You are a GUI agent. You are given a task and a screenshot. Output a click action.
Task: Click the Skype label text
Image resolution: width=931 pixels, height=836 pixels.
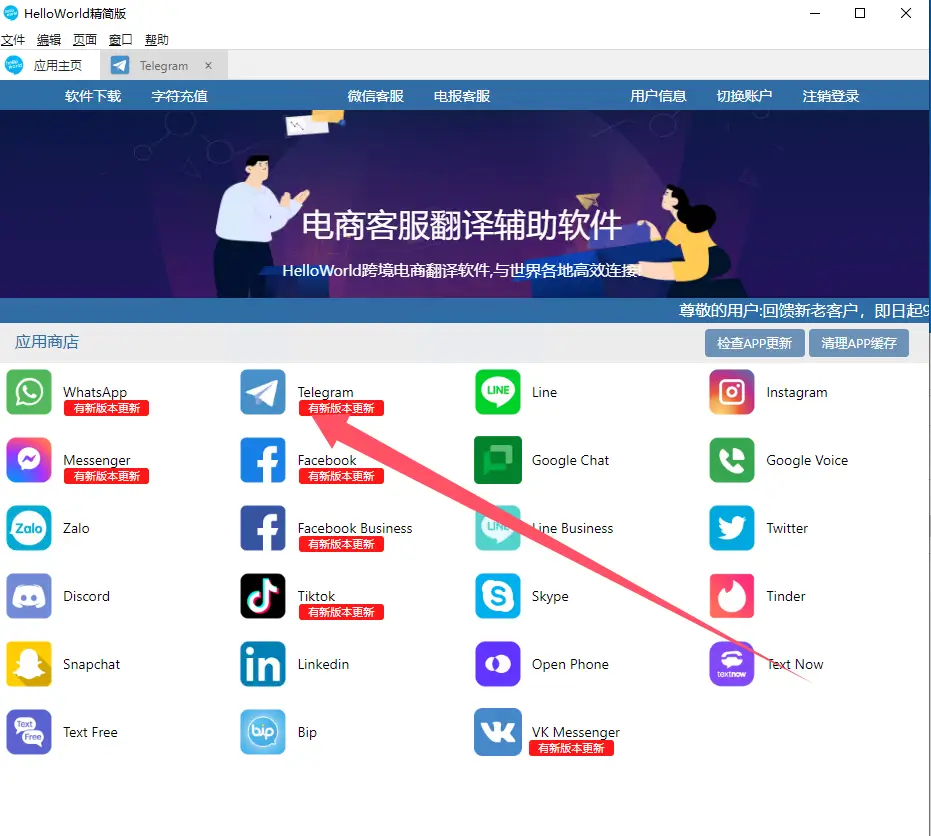(550, 597)
